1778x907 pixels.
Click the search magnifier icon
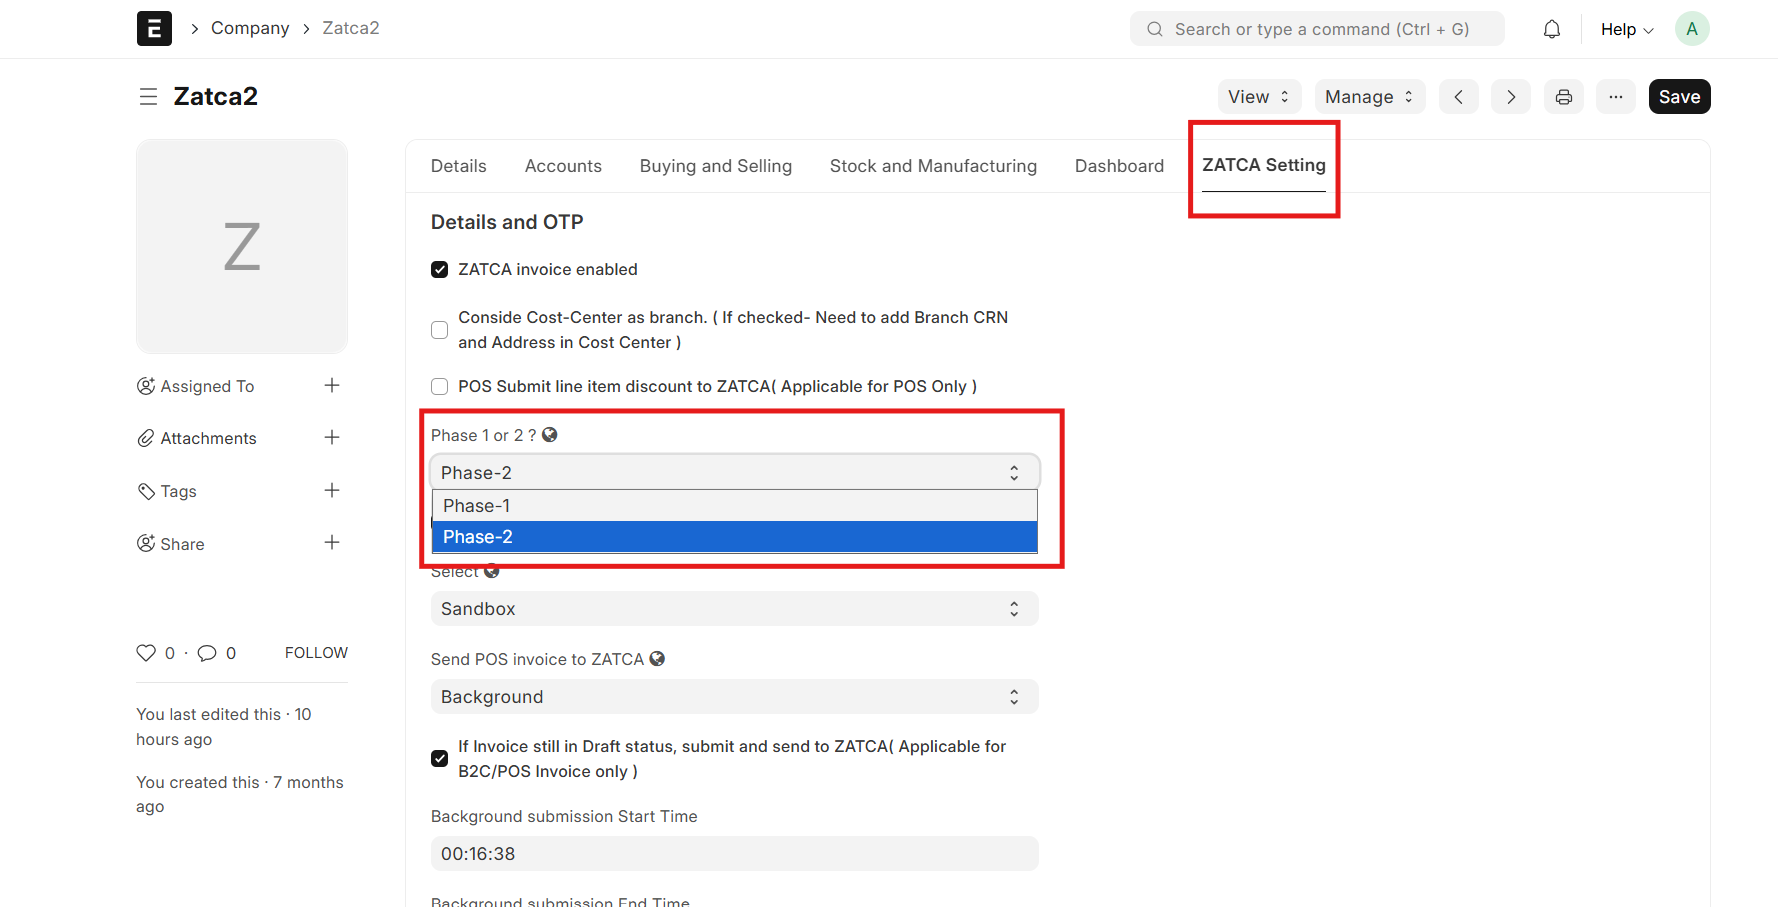(x=1154, y=29)
